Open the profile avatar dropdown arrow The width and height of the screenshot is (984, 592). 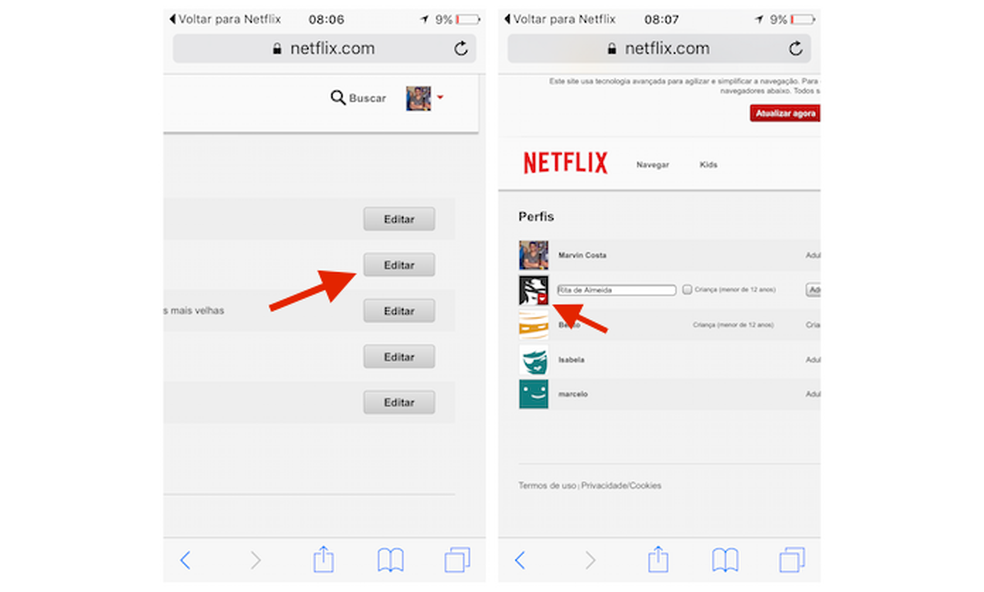tap(440, 98)
